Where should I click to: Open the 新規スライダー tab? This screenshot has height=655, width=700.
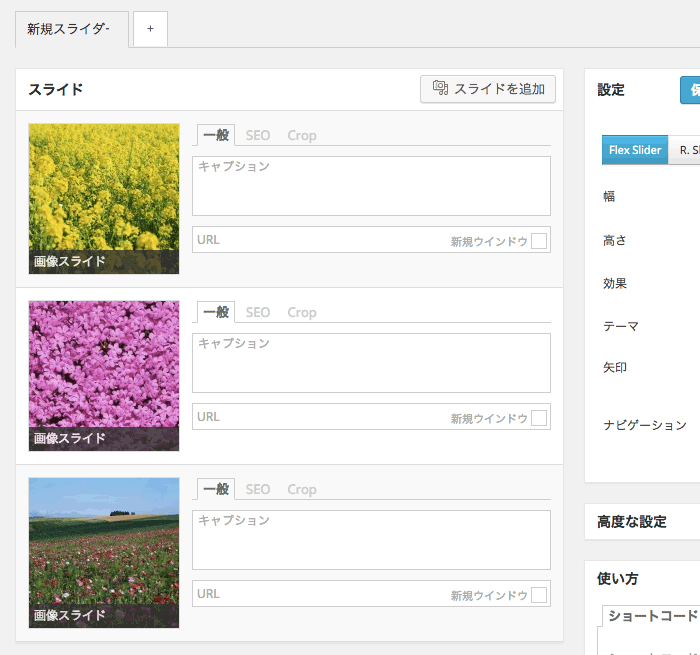72,29
